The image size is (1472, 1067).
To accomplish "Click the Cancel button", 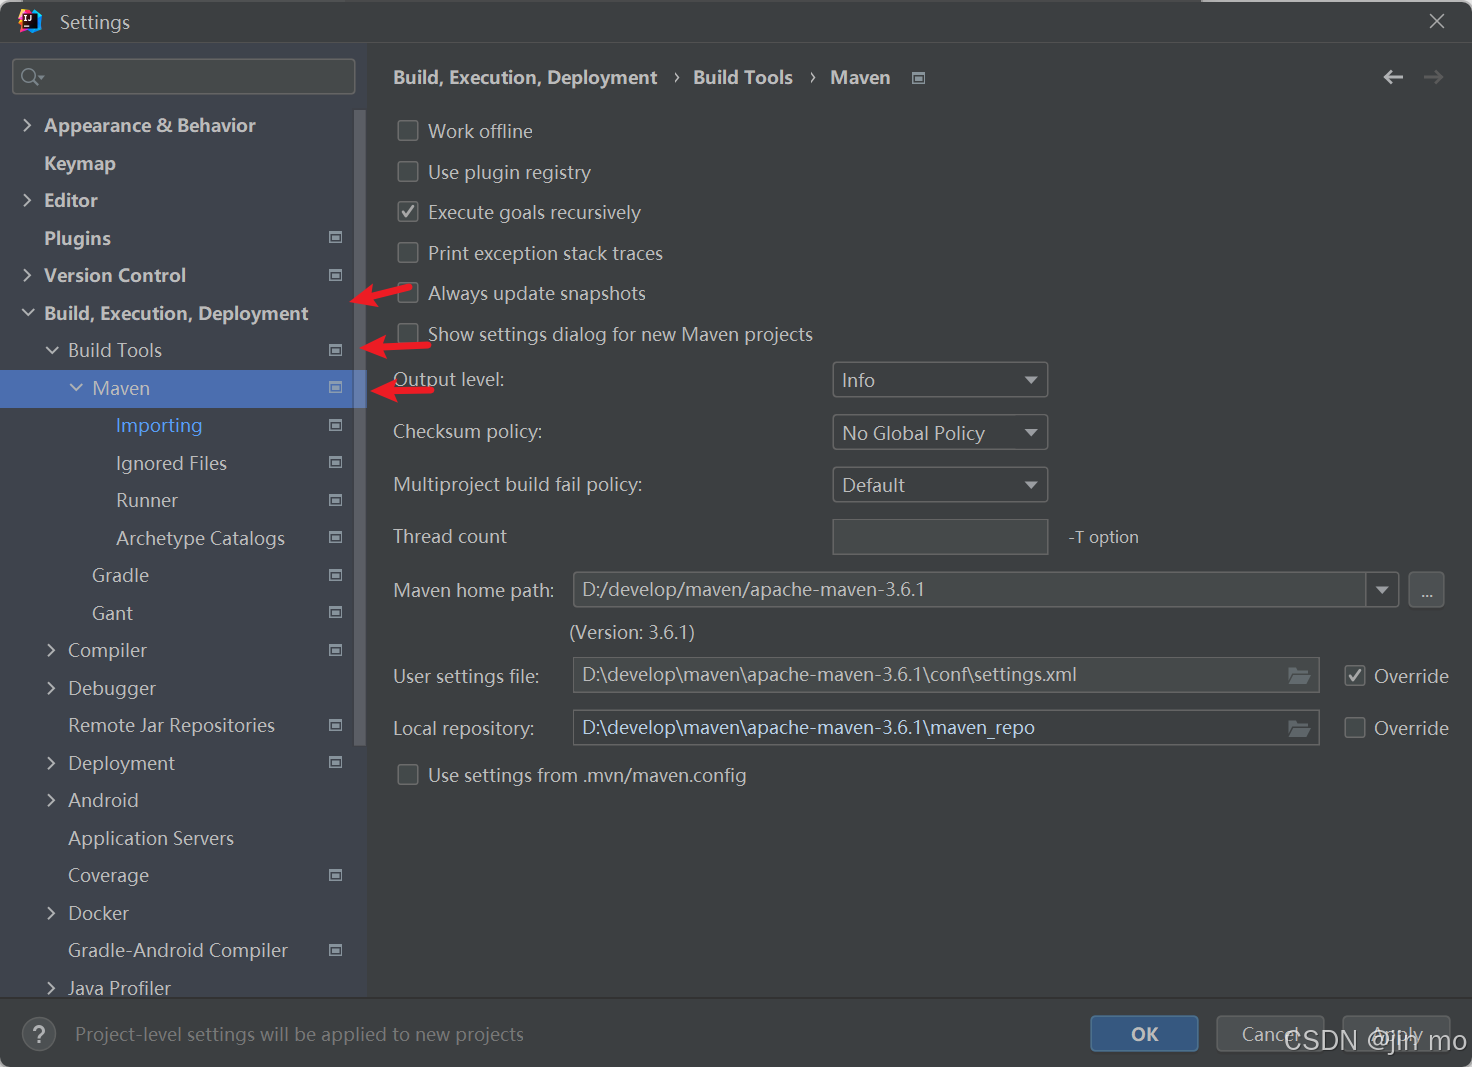I will tap(1270, 1034).
